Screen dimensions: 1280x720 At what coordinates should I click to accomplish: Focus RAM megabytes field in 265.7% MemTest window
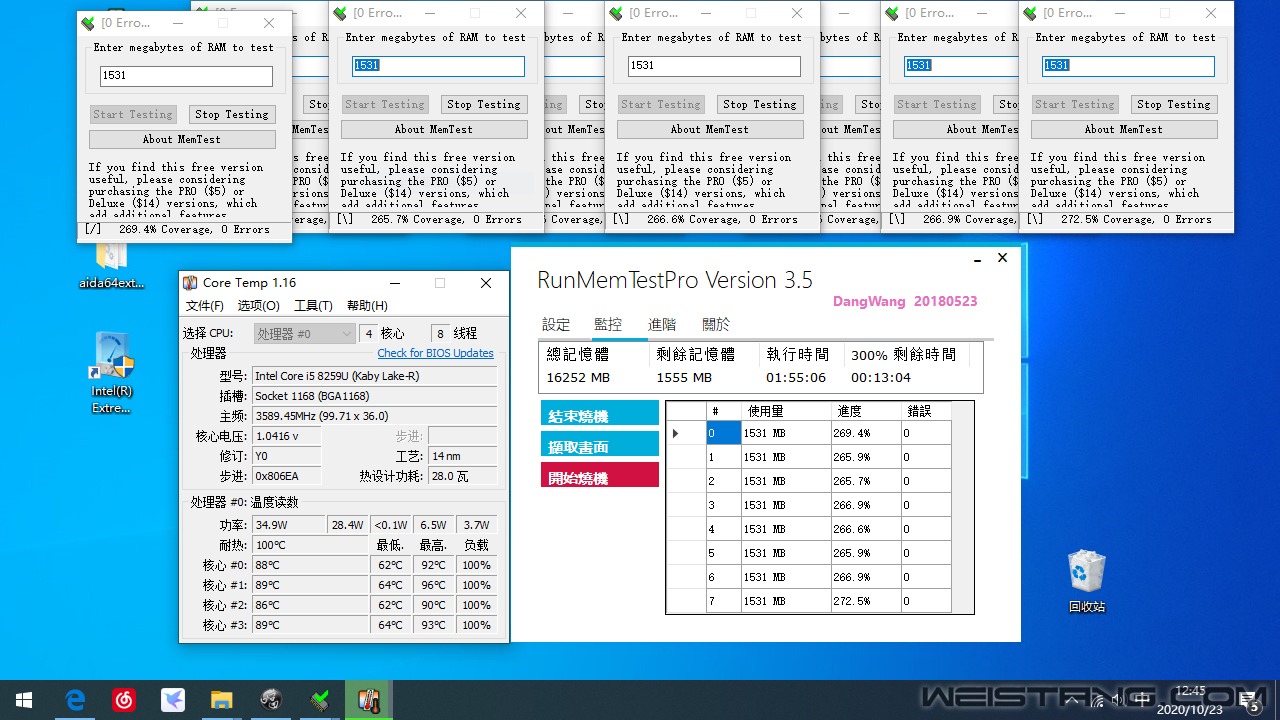coord(438,66)
